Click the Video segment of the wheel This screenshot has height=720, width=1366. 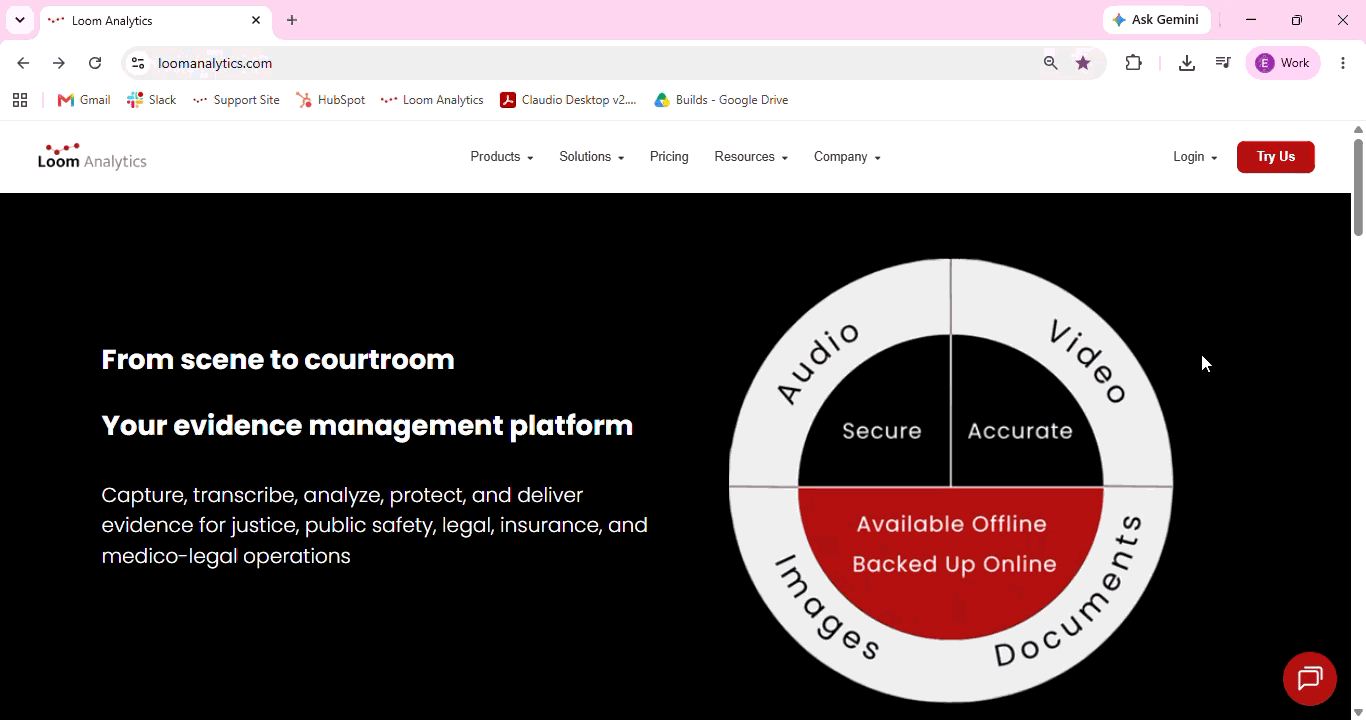(1088, 361)
